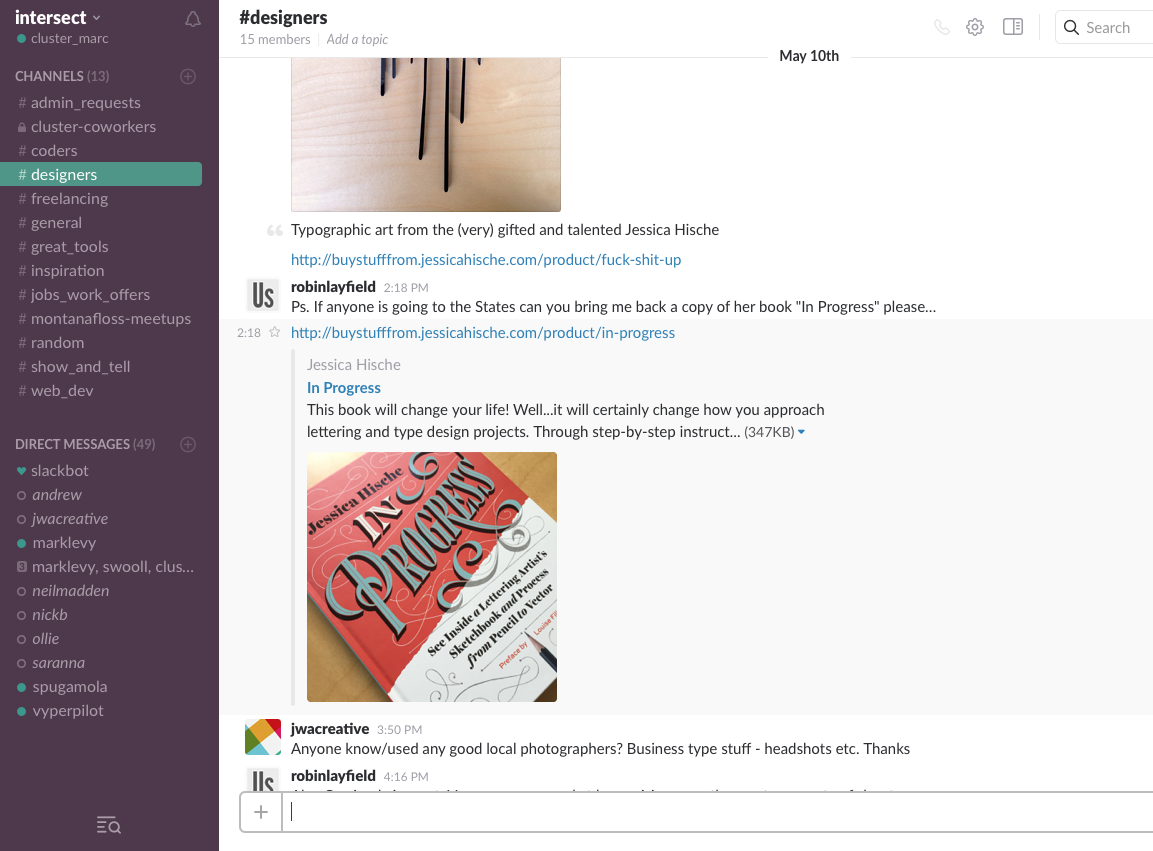Toggle the details side pane icon
This screenshot has width=1153, height=851.
coord(1013,27)
